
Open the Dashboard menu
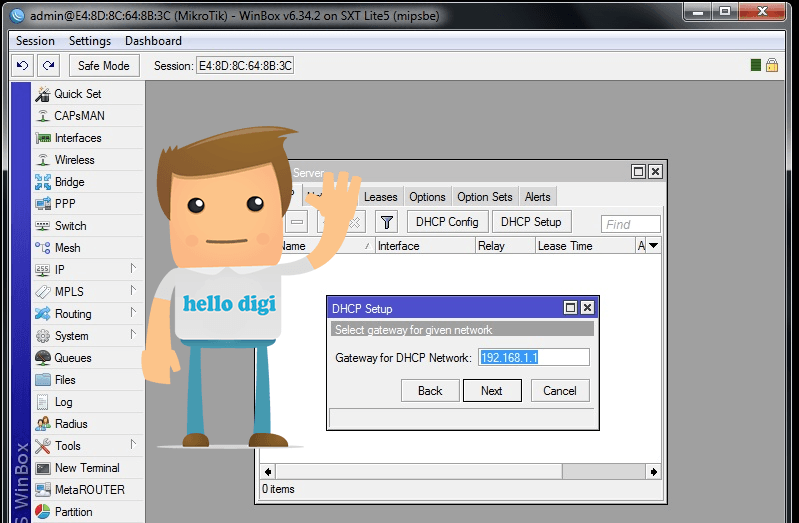153,41
